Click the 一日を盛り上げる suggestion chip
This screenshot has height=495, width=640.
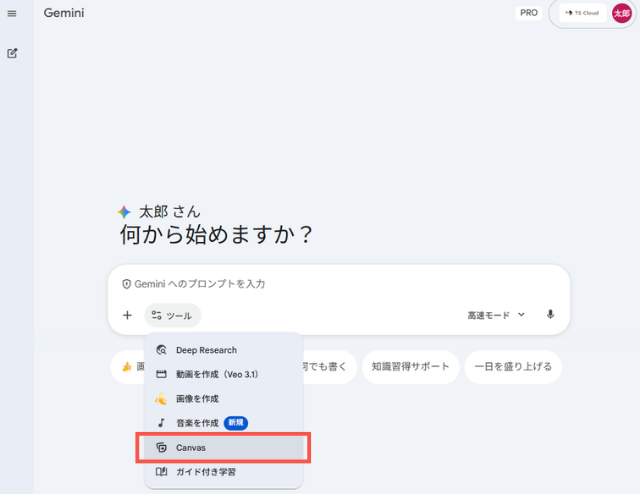coord(515,367)
